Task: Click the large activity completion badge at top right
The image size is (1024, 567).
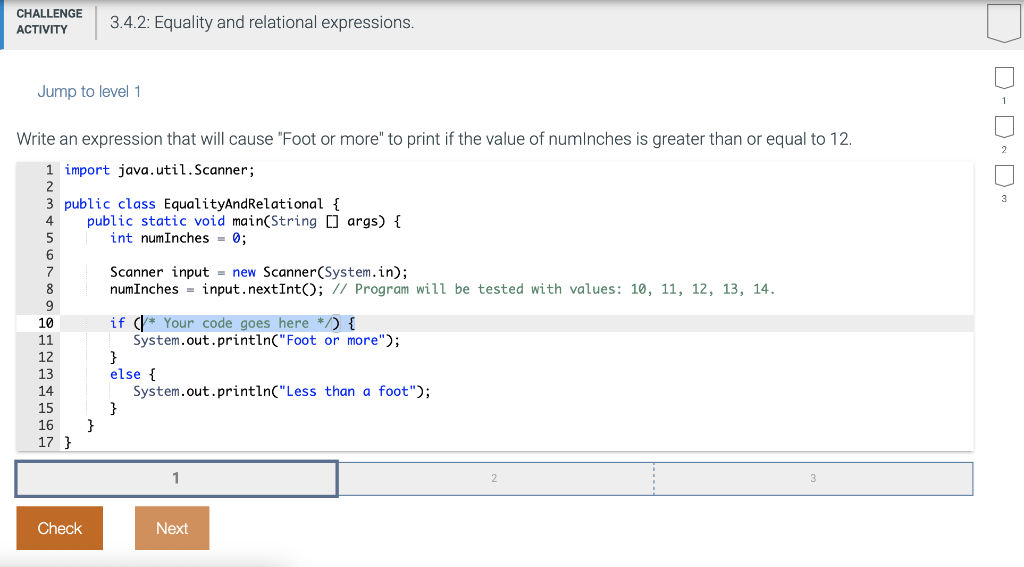Action: [1004, 23]
